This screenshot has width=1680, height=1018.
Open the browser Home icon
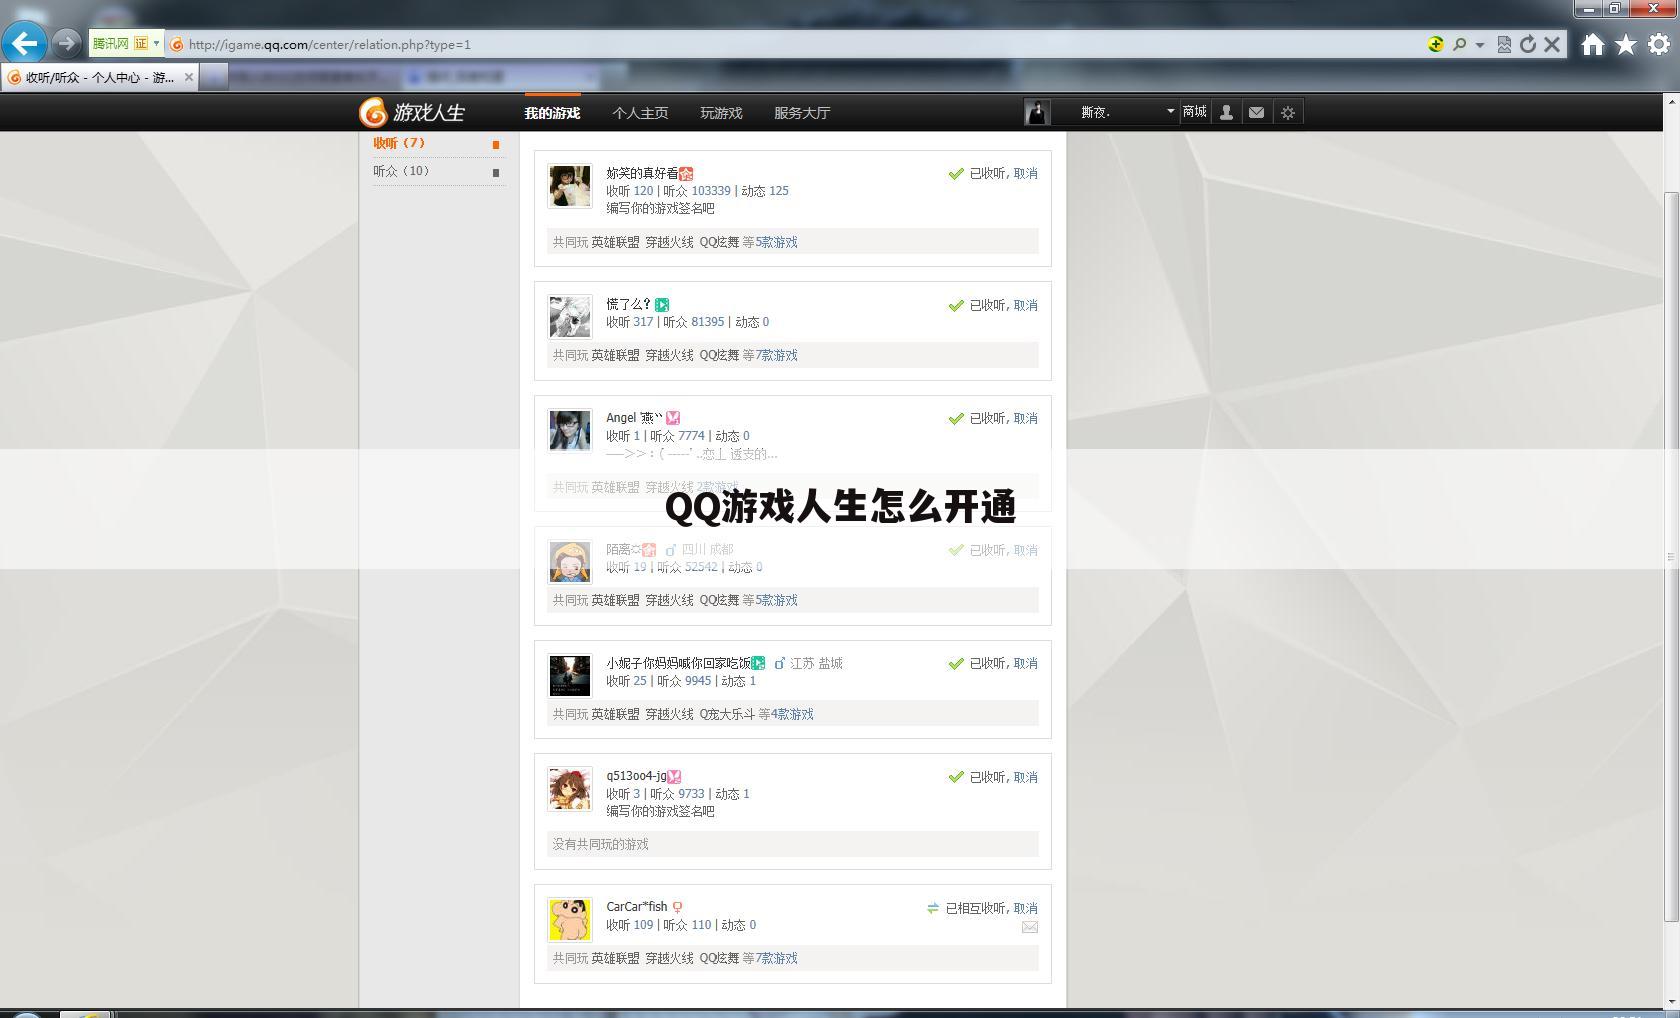tap(1593, 44)
